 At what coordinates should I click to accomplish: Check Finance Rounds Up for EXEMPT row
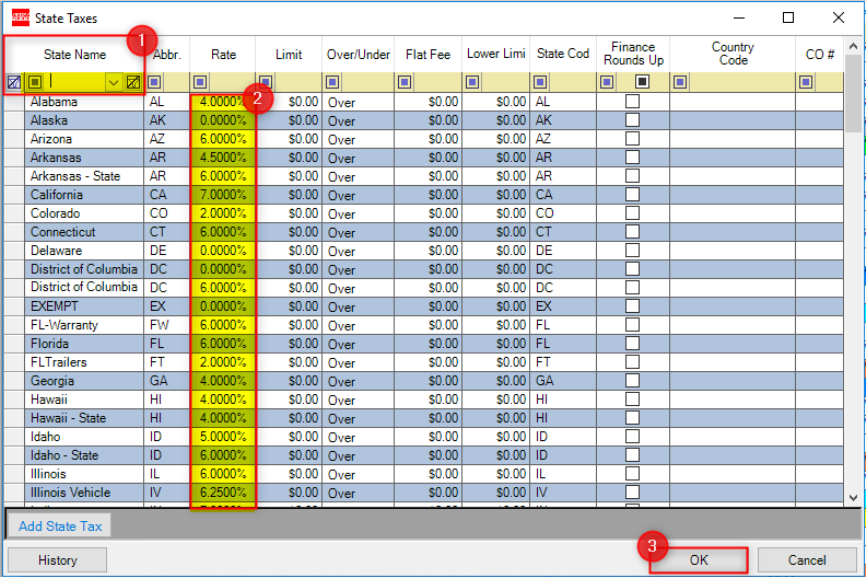pos(632,306)
